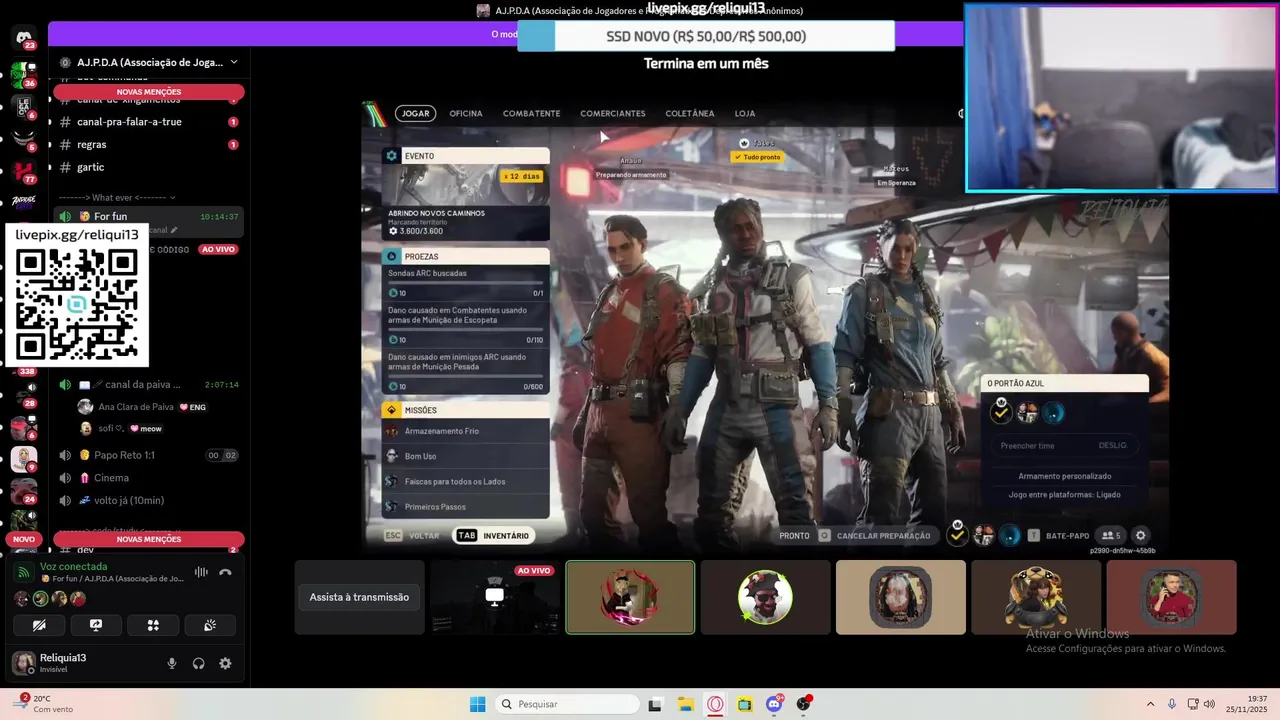The height and width of the screenshot is (720, 1280).
Task: Open Opera GX browser from taskbar
Action: click(715, 704)
